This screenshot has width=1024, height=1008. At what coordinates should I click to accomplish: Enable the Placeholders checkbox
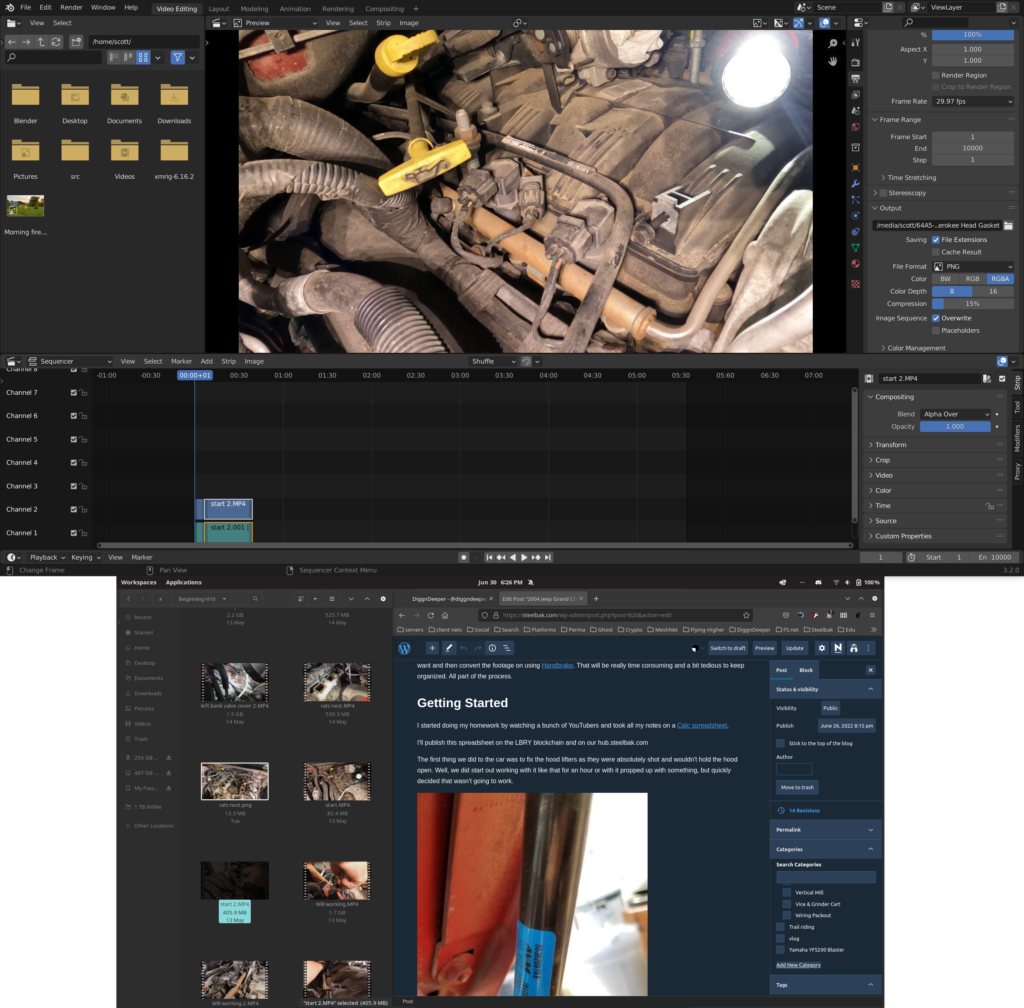coord(936,330)
